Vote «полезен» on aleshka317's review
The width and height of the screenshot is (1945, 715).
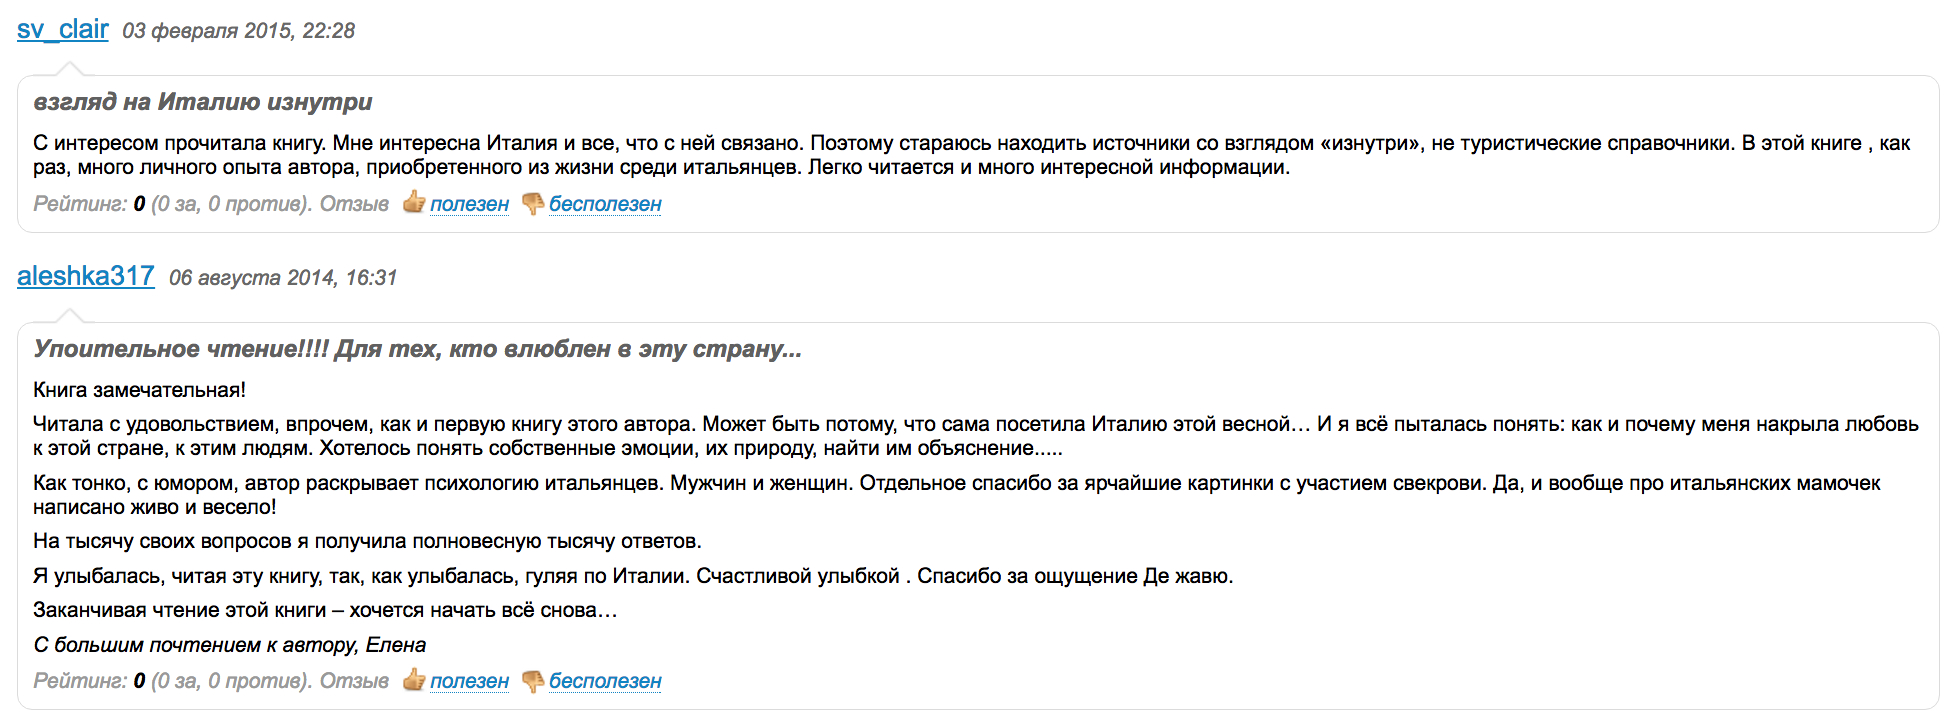tap(469, 681)
